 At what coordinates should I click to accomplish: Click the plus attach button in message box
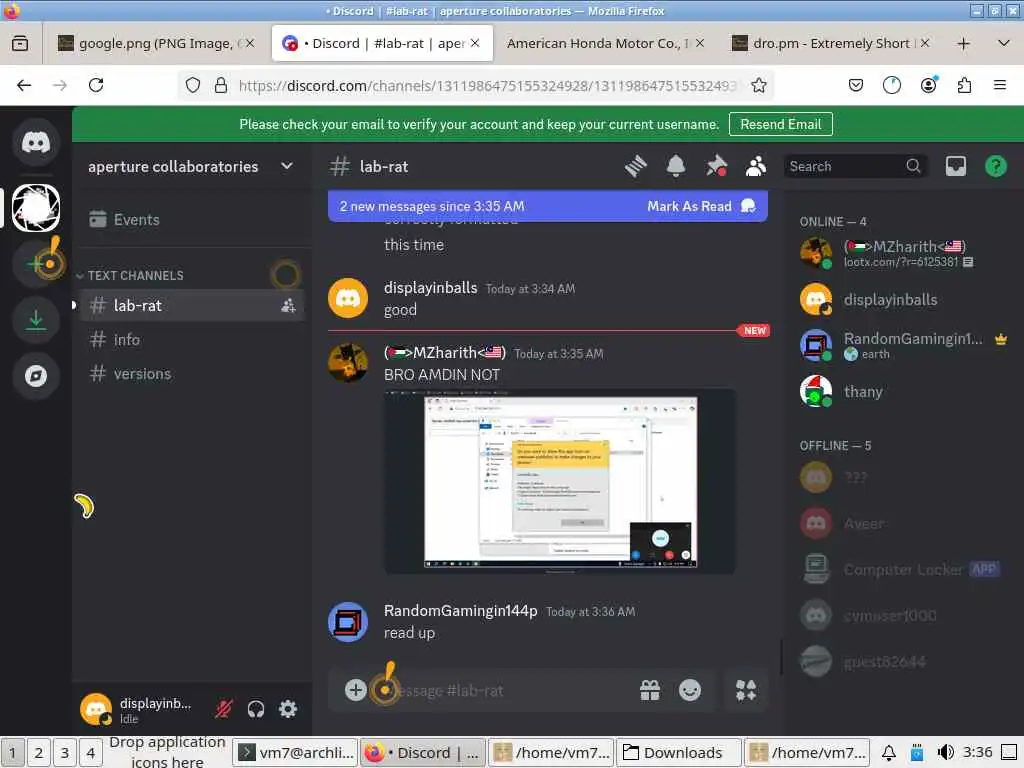point(355,690)
